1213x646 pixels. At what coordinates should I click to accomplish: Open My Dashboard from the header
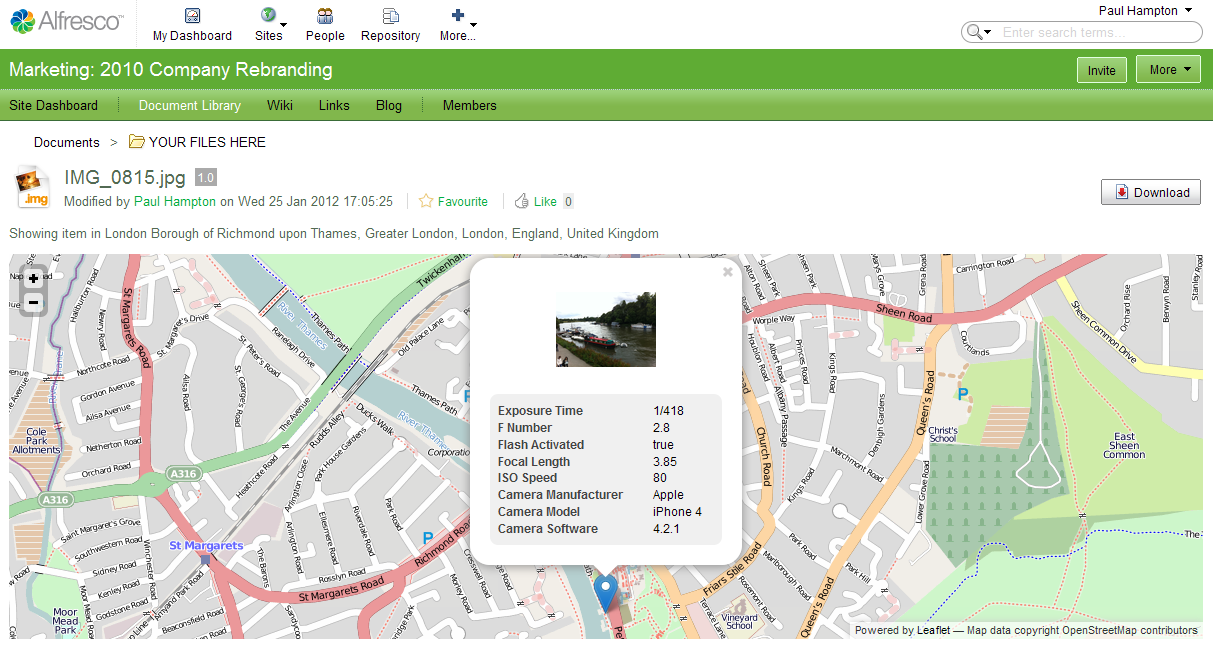point(192,25)
